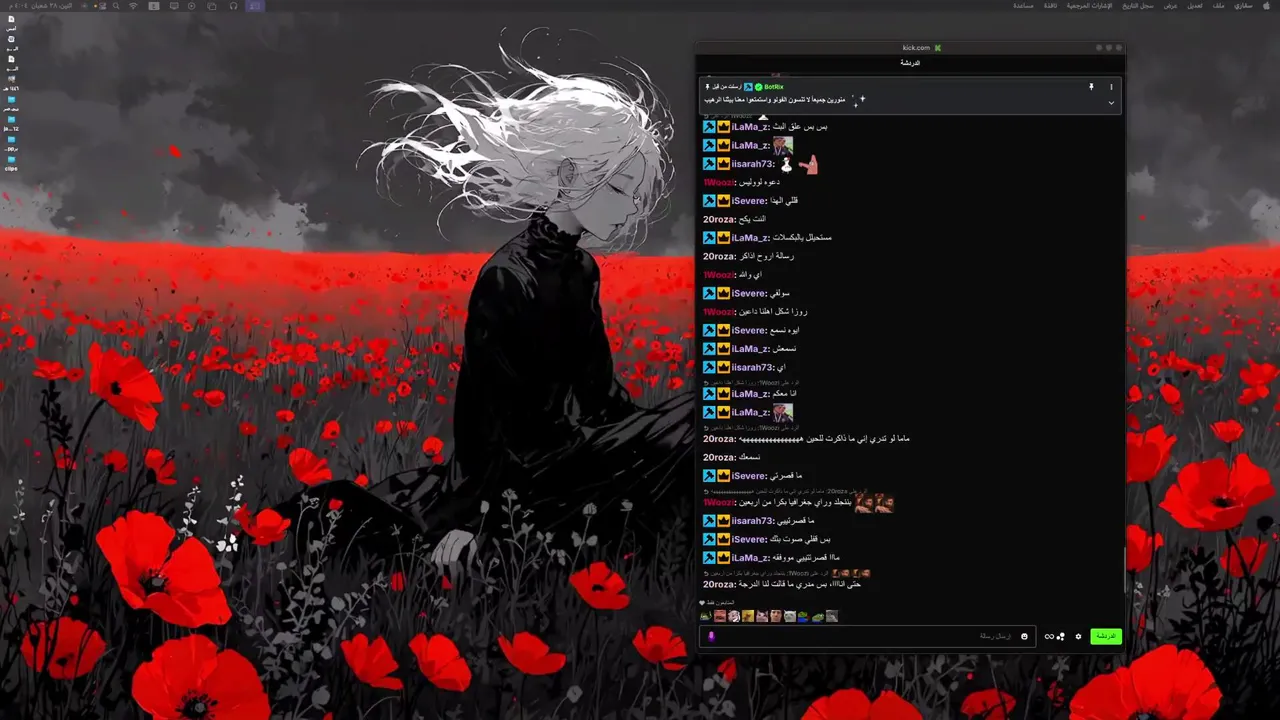The image size is (1280, 720).
Task: Click the photo emote in iLaMa_z's upper message
Action: click(x=783, y=146)
